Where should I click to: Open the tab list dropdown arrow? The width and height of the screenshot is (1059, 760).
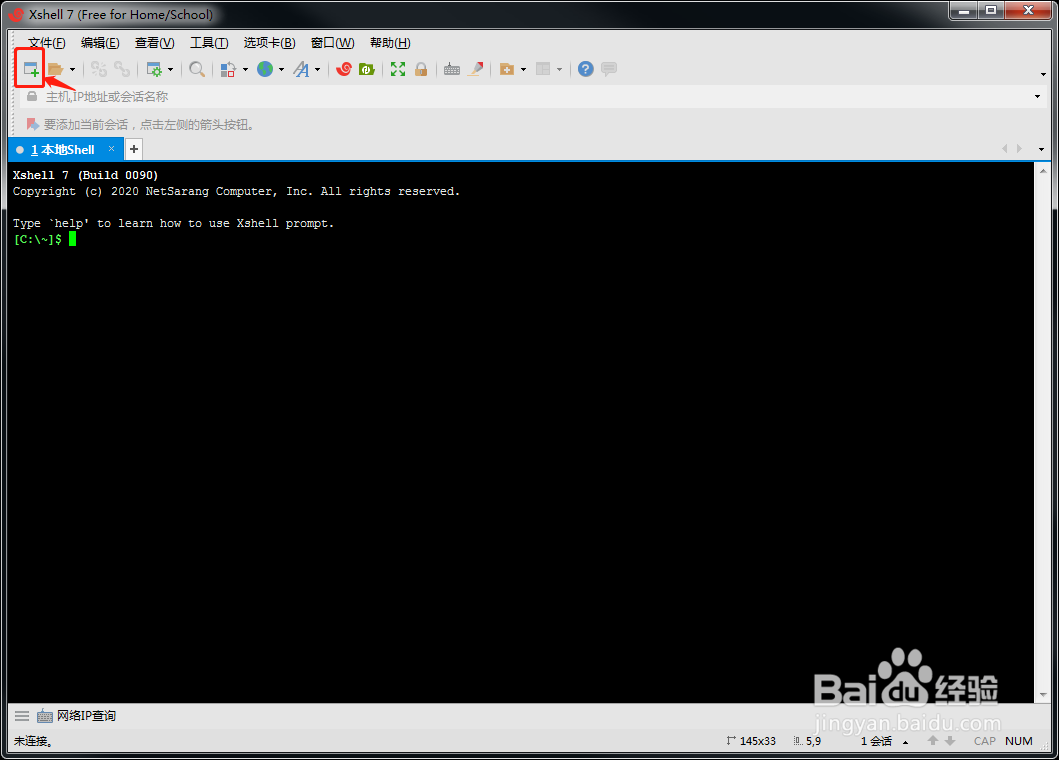1041,149
